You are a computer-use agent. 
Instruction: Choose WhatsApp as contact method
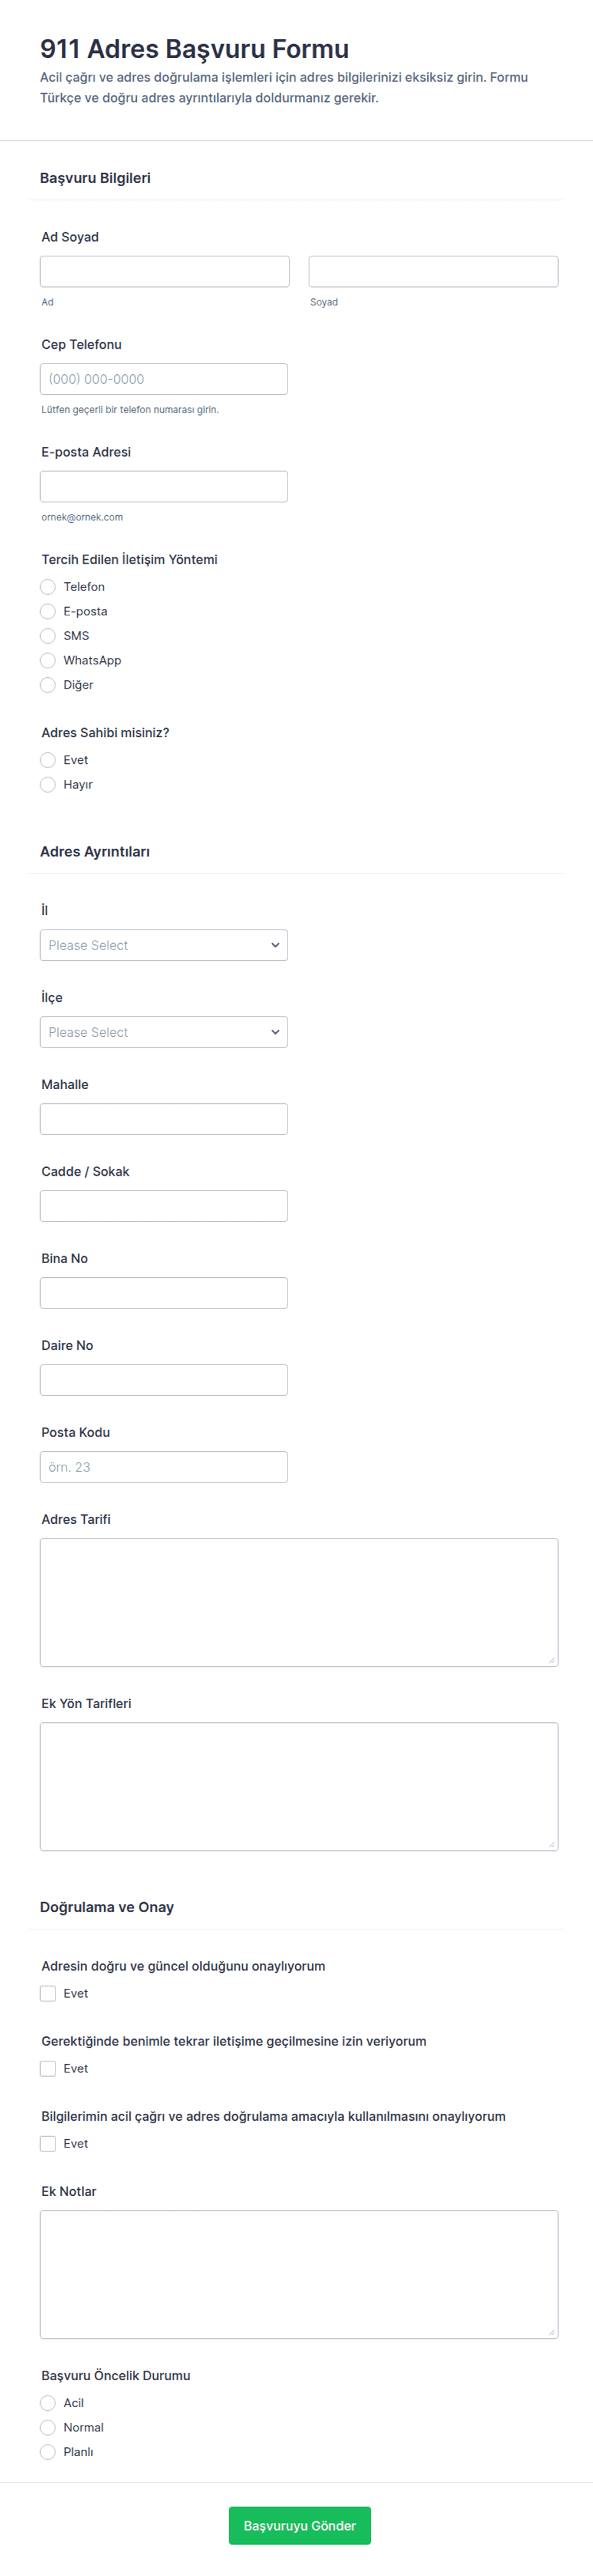pos(48,660)
